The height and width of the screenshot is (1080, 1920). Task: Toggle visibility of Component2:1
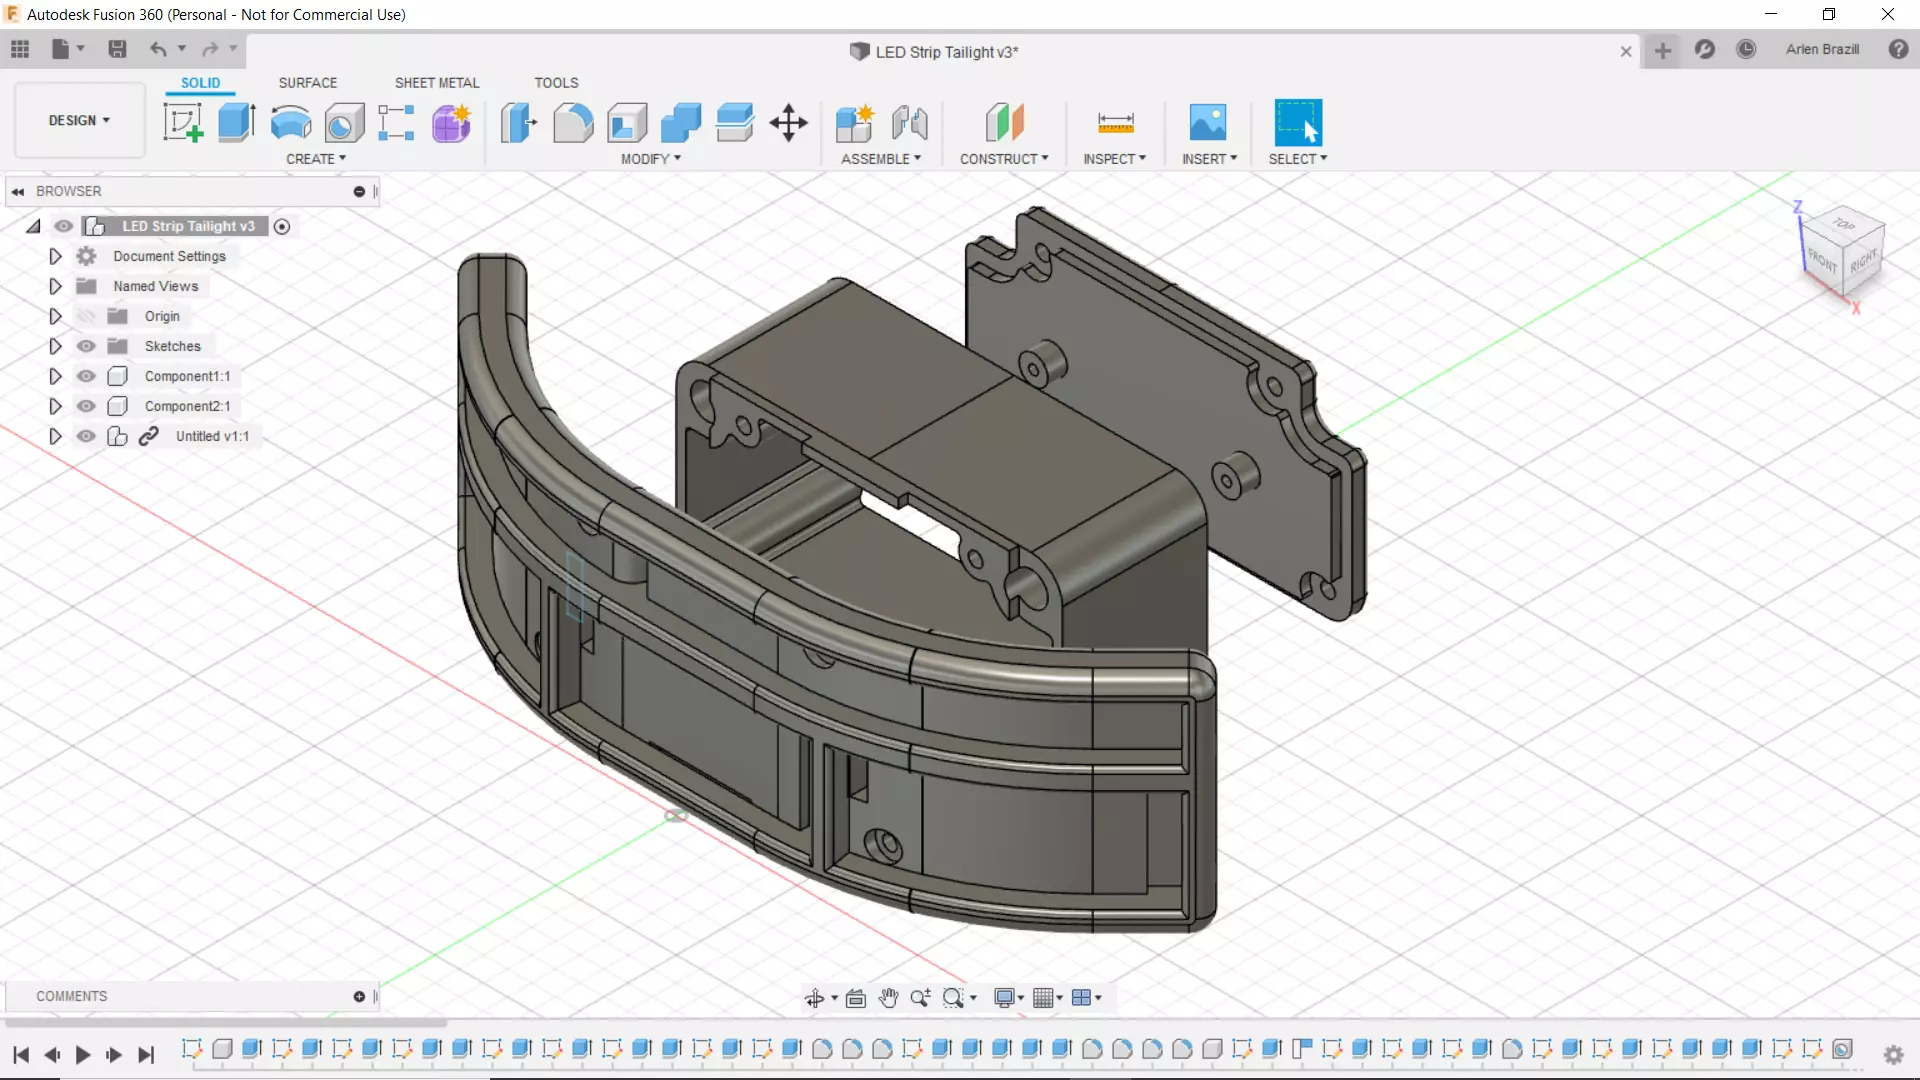[x=87, y=406]
